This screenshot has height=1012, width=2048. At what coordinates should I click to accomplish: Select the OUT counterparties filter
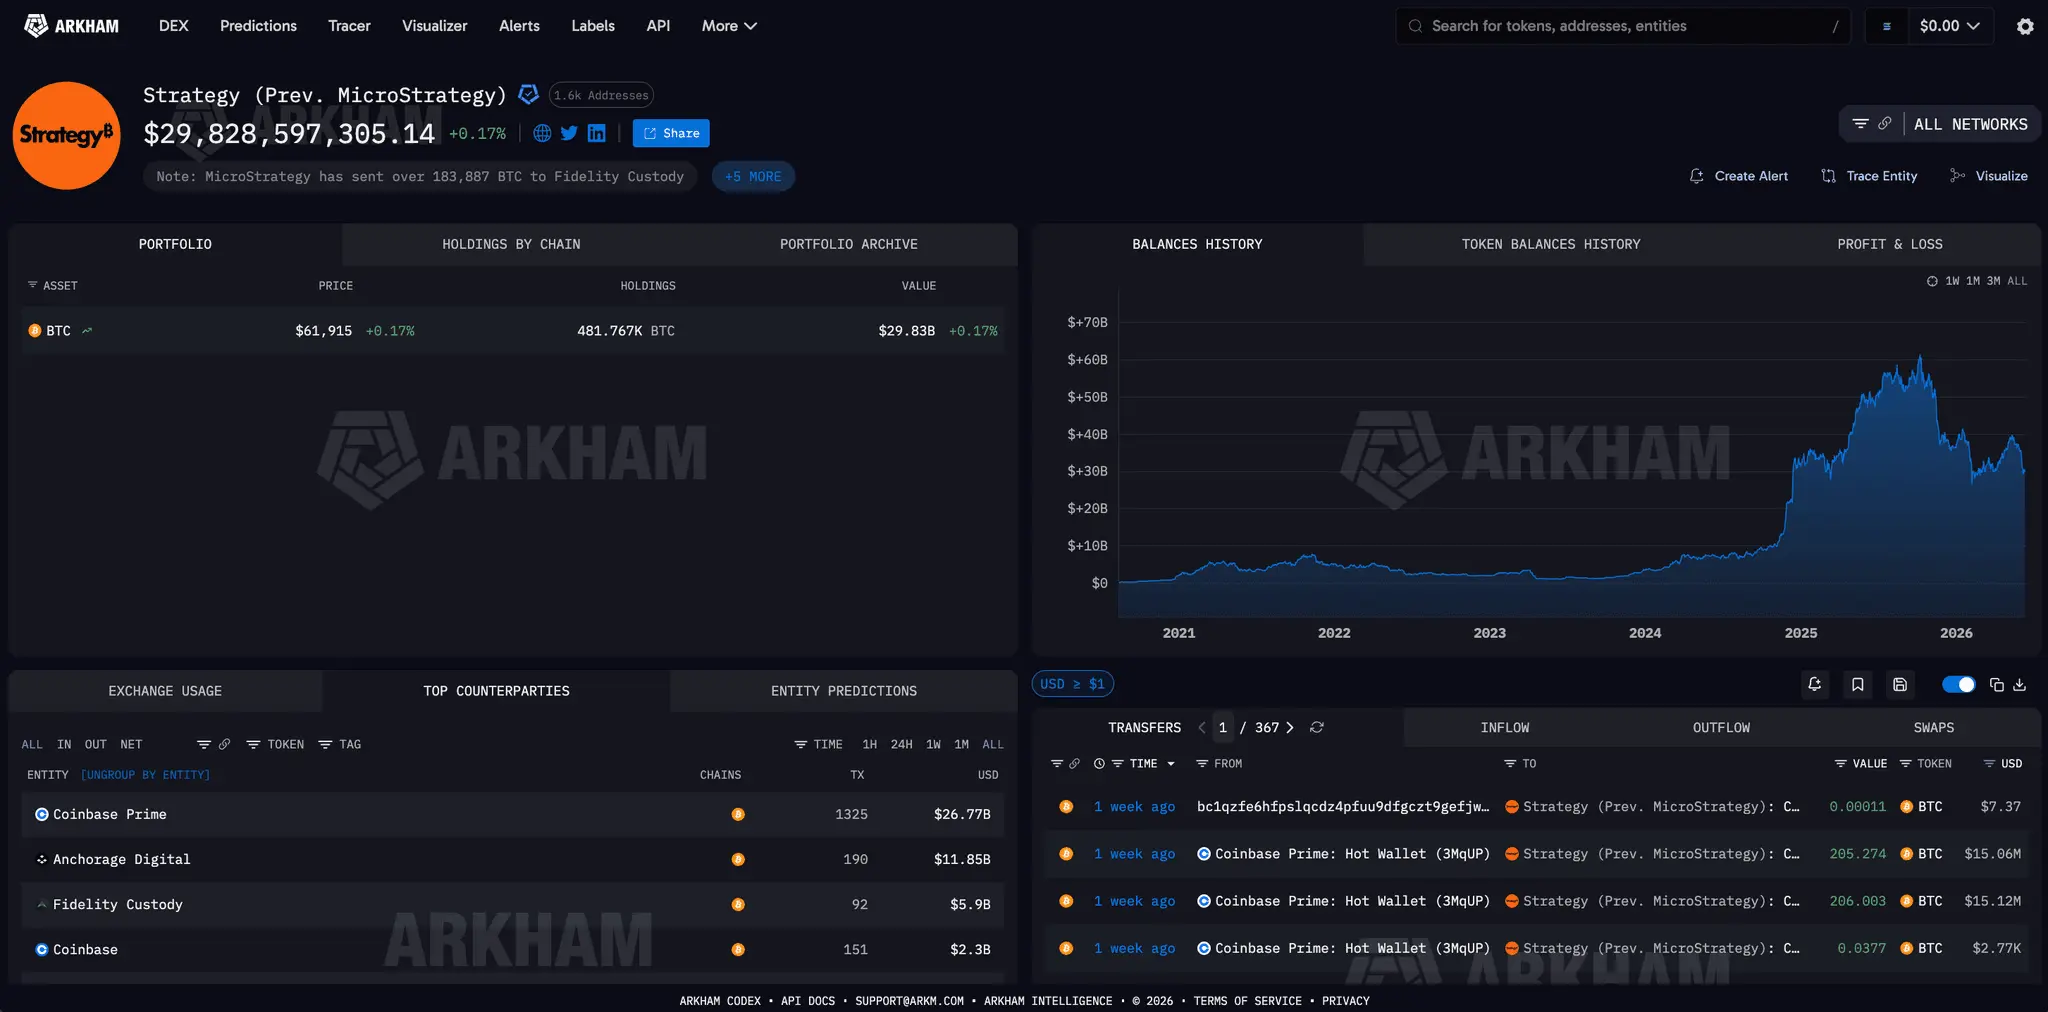point(95,745)
